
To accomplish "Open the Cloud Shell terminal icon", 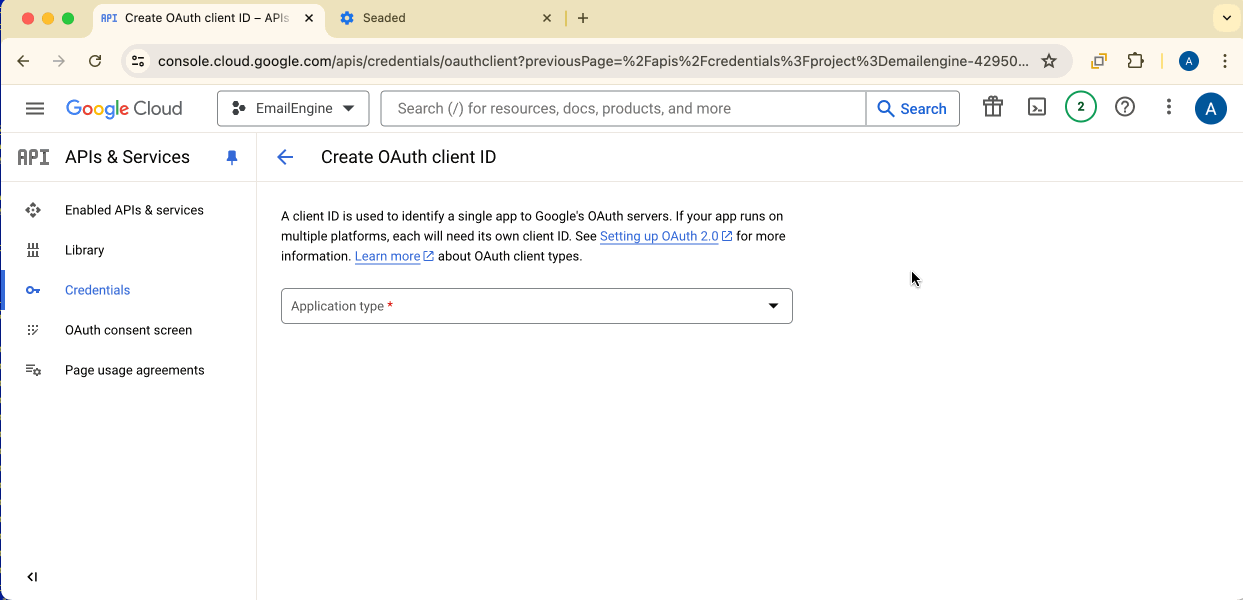I will click(x=1036, y=107).
